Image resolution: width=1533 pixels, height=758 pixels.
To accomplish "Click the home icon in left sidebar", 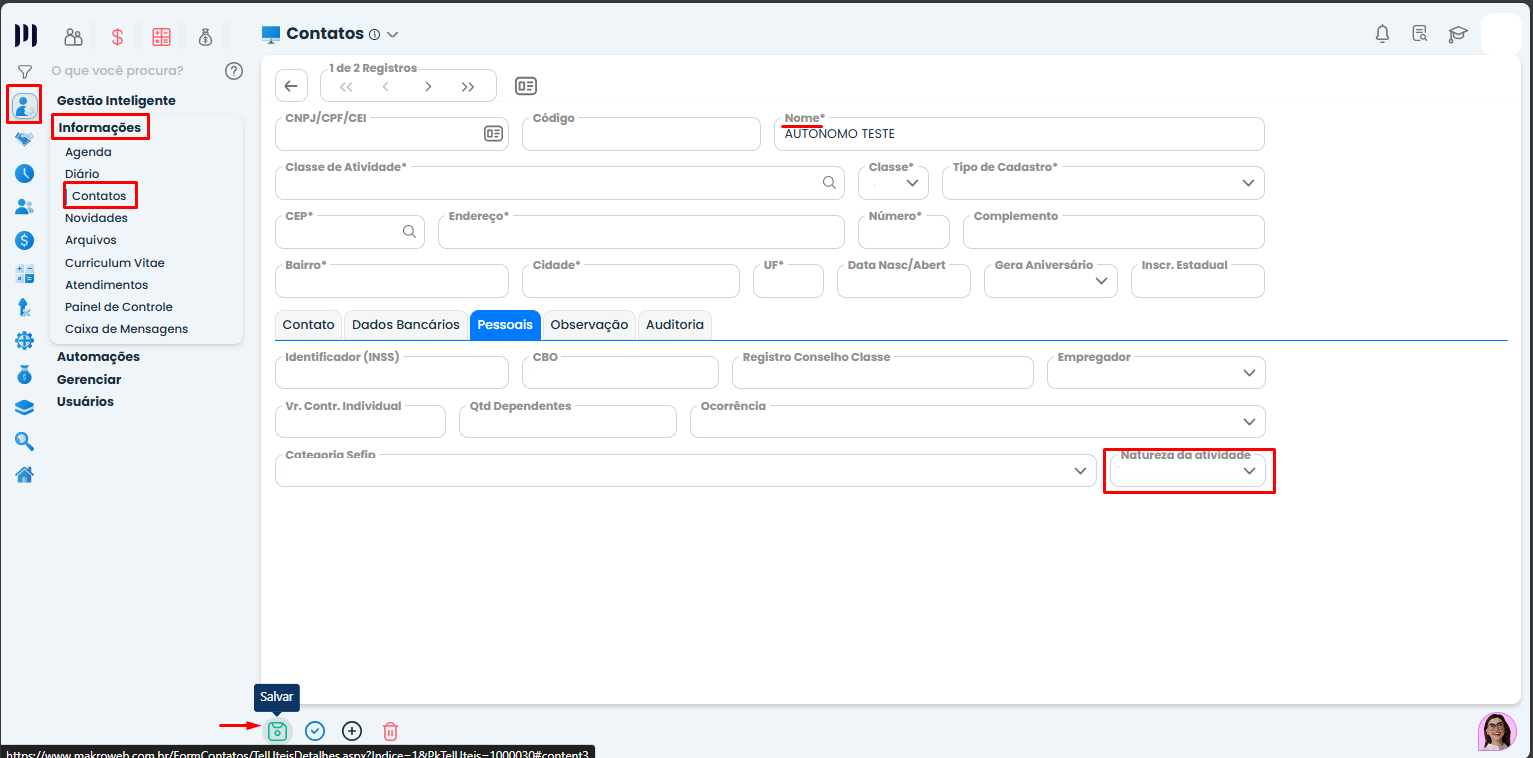I will point(25,474).
